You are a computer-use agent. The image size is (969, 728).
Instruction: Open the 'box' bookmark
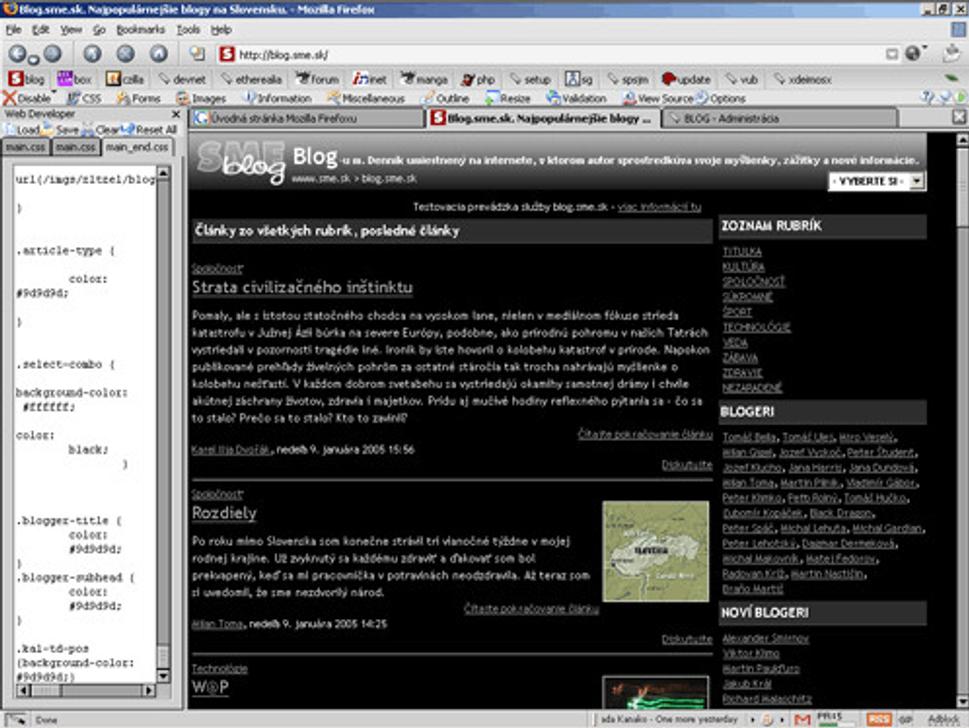[74, 79]
